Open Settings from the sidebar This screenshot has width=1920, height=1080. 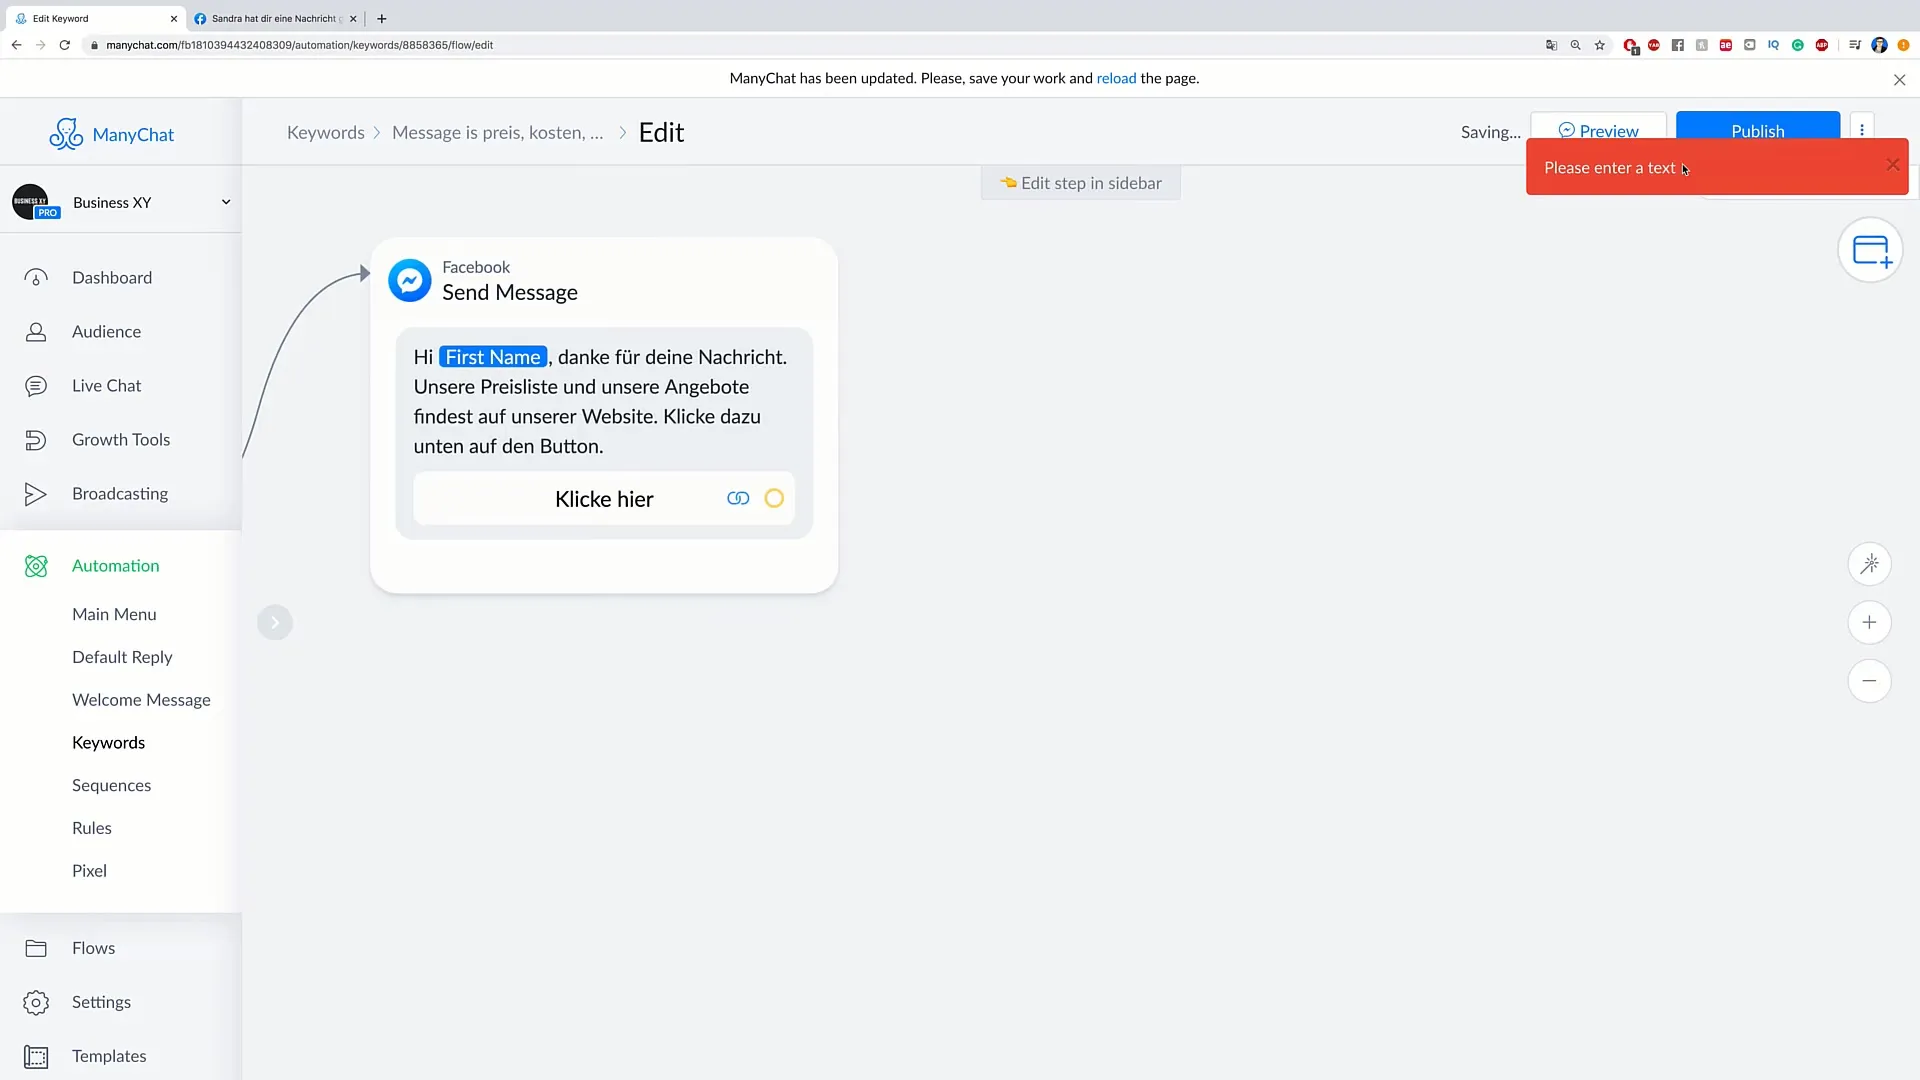pyautogui.click(x=101, y=1001)
